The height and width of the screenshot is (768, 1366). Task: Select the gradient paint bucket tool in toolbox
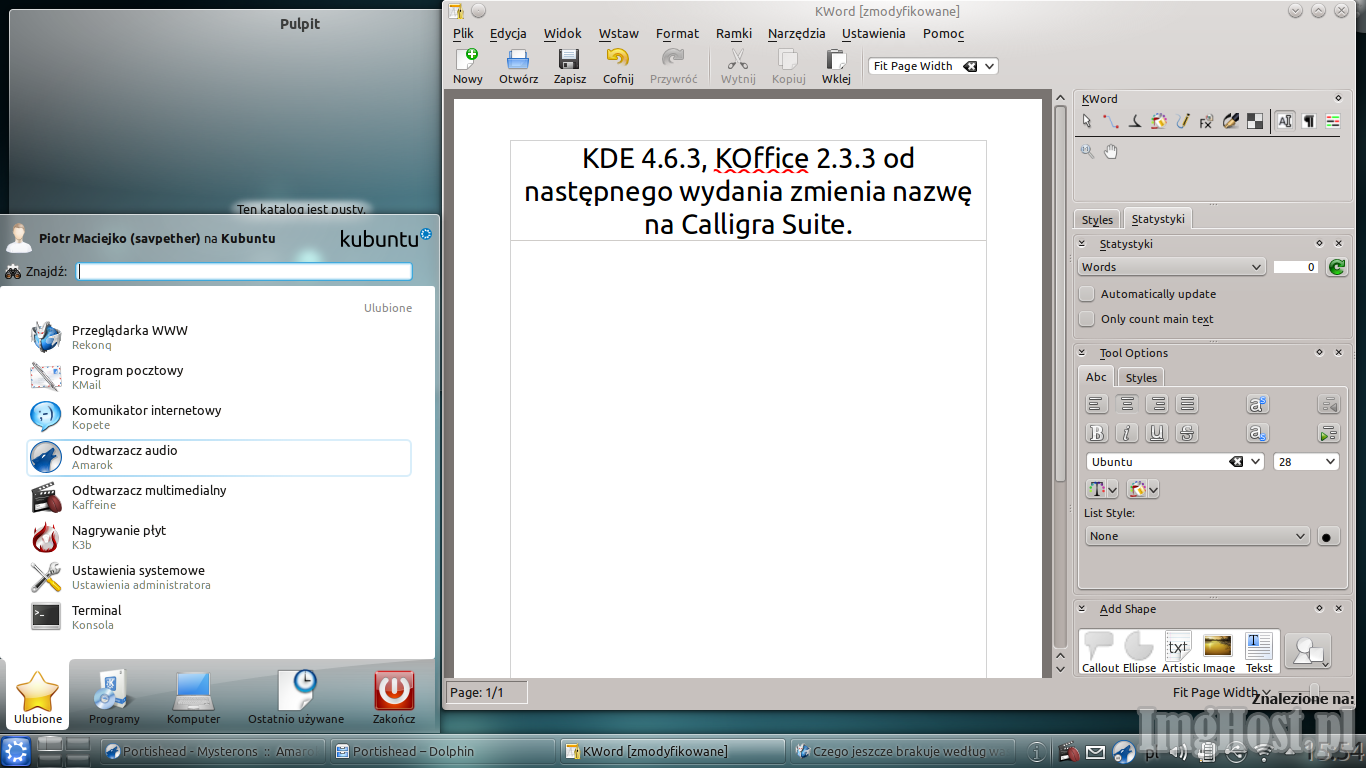coord(1159,121)
